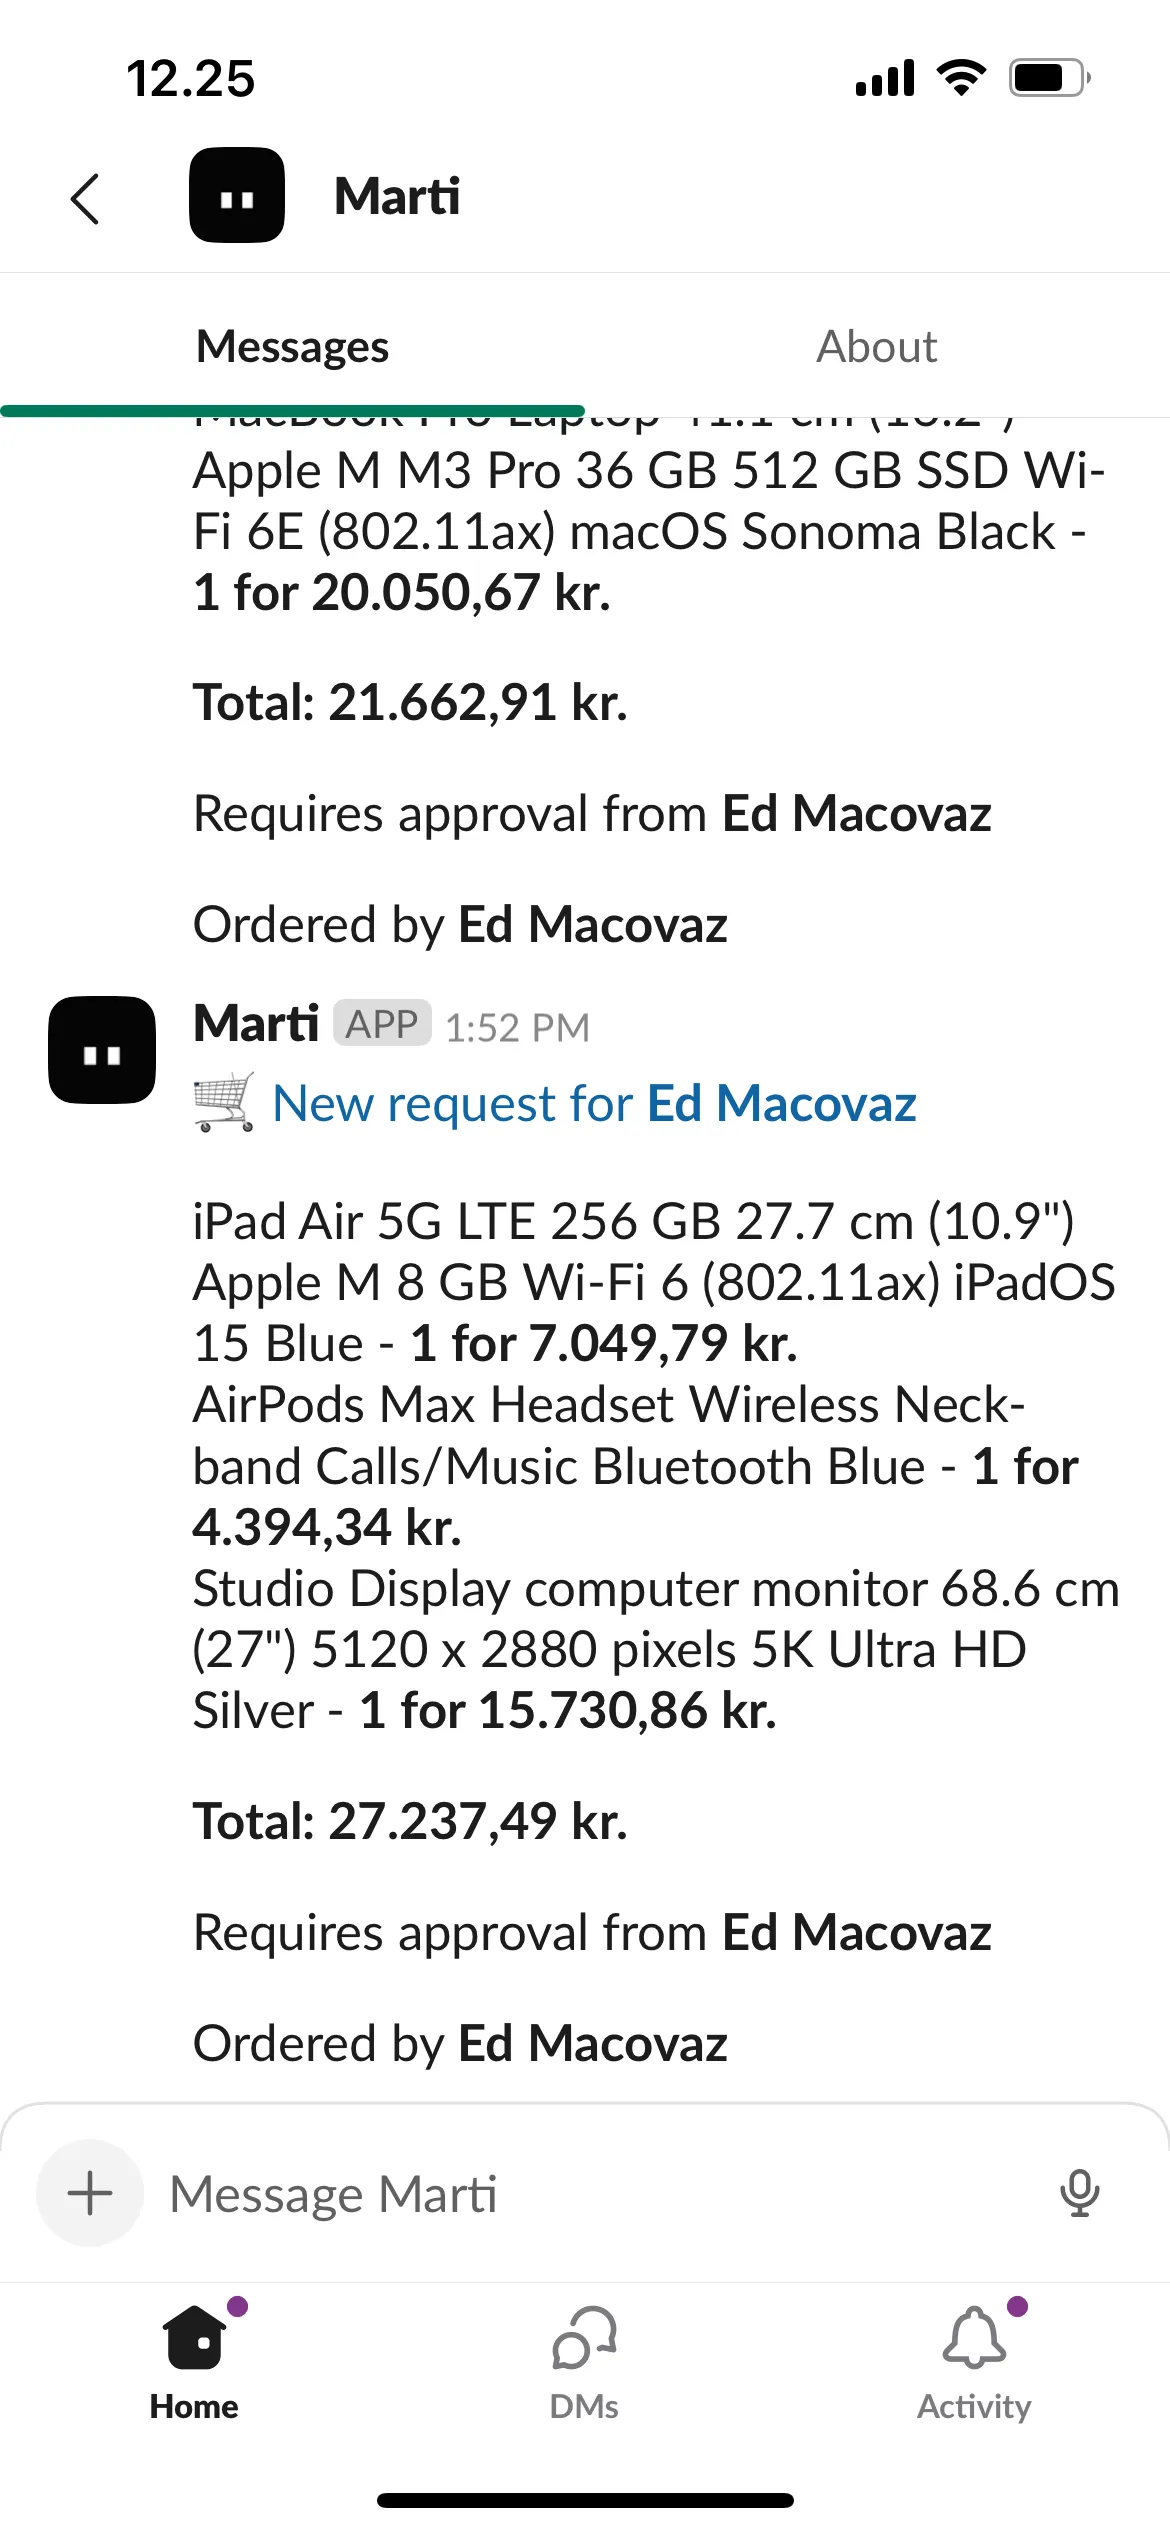Tap the microphone icon in message bar
This screenshot has height=2532, width=1170.
tap(1080, 2193)
